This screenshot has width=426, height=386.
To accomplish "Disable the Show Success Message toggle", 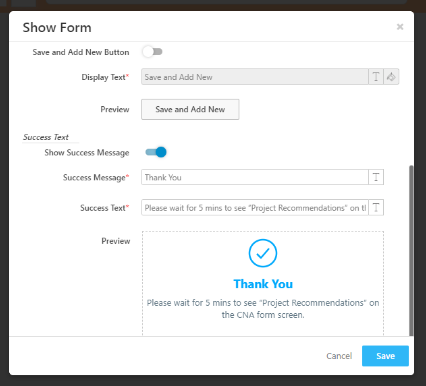I will (x=156, y=152).
